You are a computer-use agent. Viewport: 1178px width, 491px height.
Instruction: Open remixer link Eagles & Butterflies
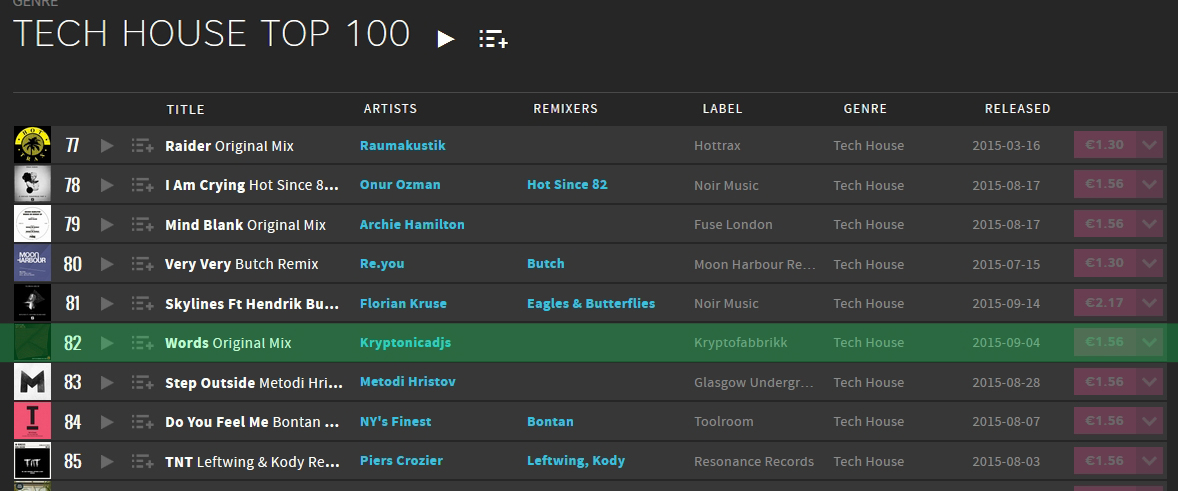click(590, 304)
